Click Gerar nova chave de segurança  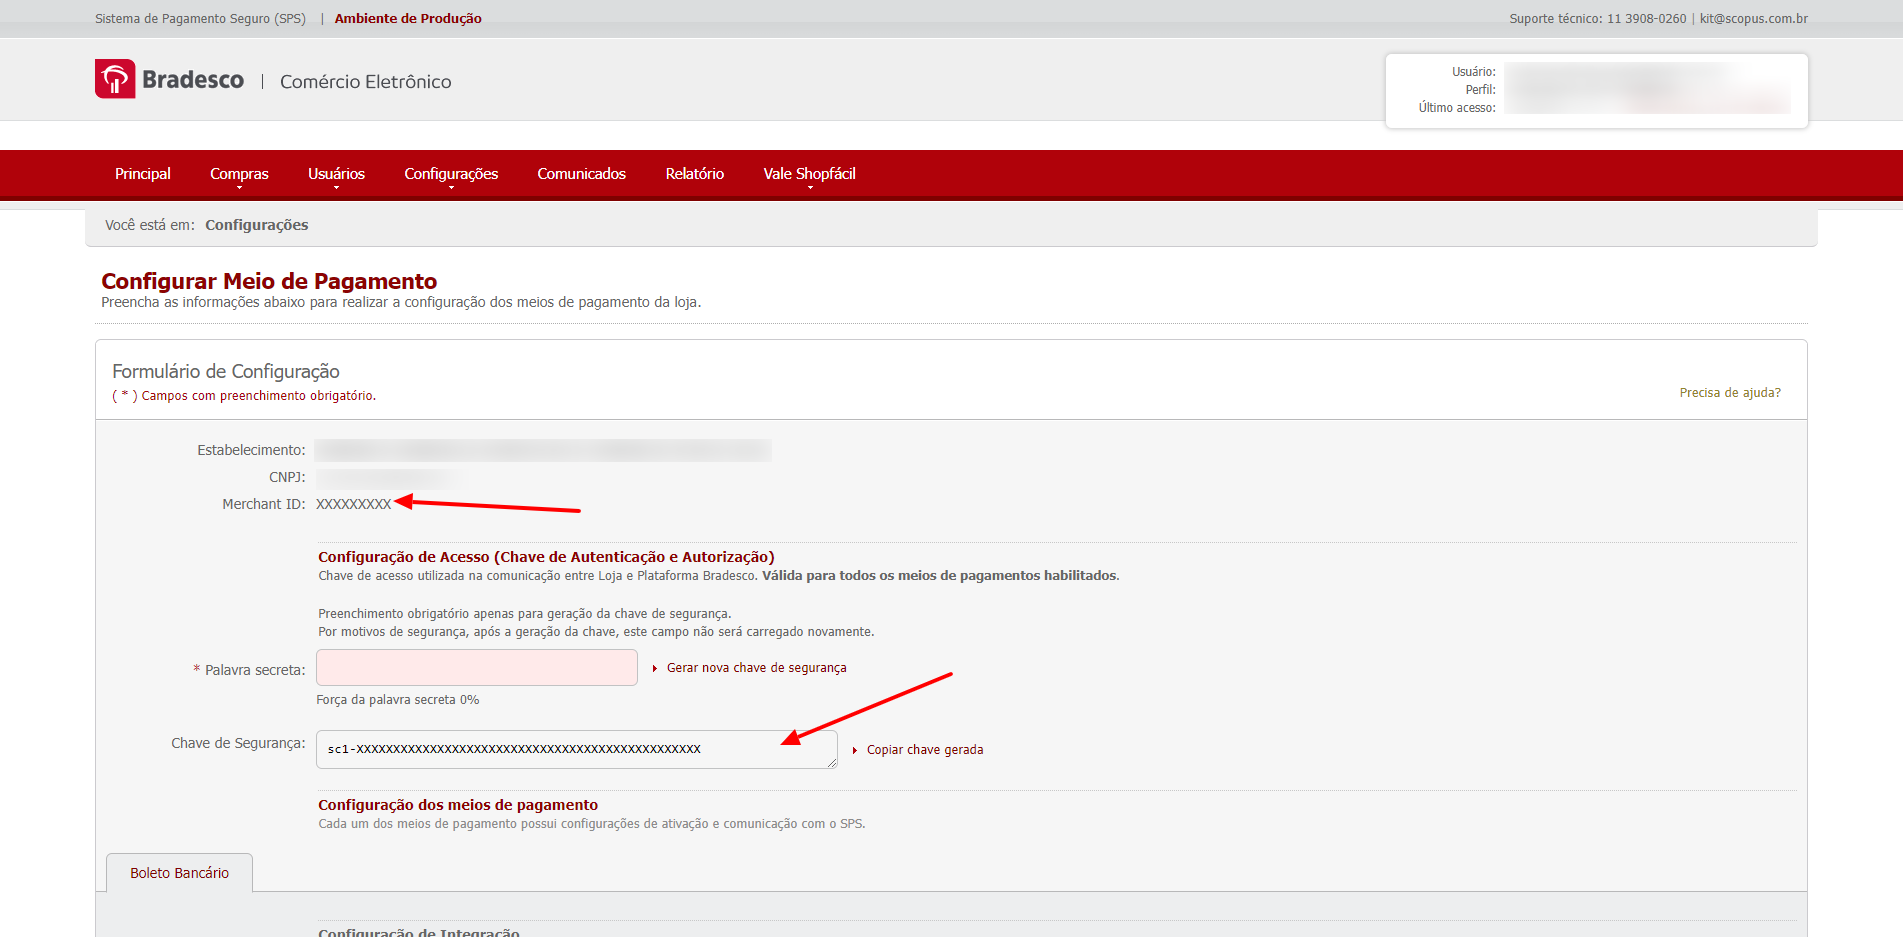click(x=756, y=668)
